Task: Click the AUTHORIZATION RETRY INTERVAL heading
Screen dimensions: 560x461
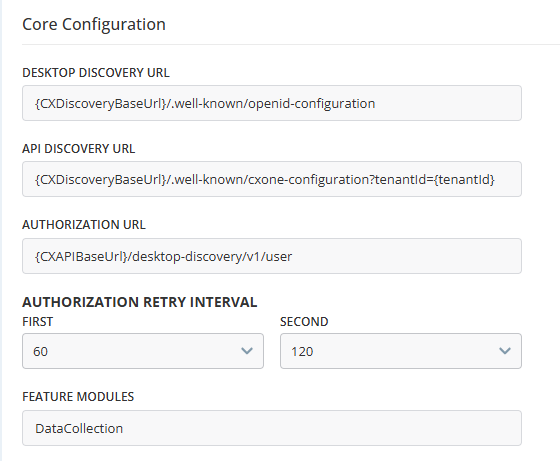Action: pos(140,302)
